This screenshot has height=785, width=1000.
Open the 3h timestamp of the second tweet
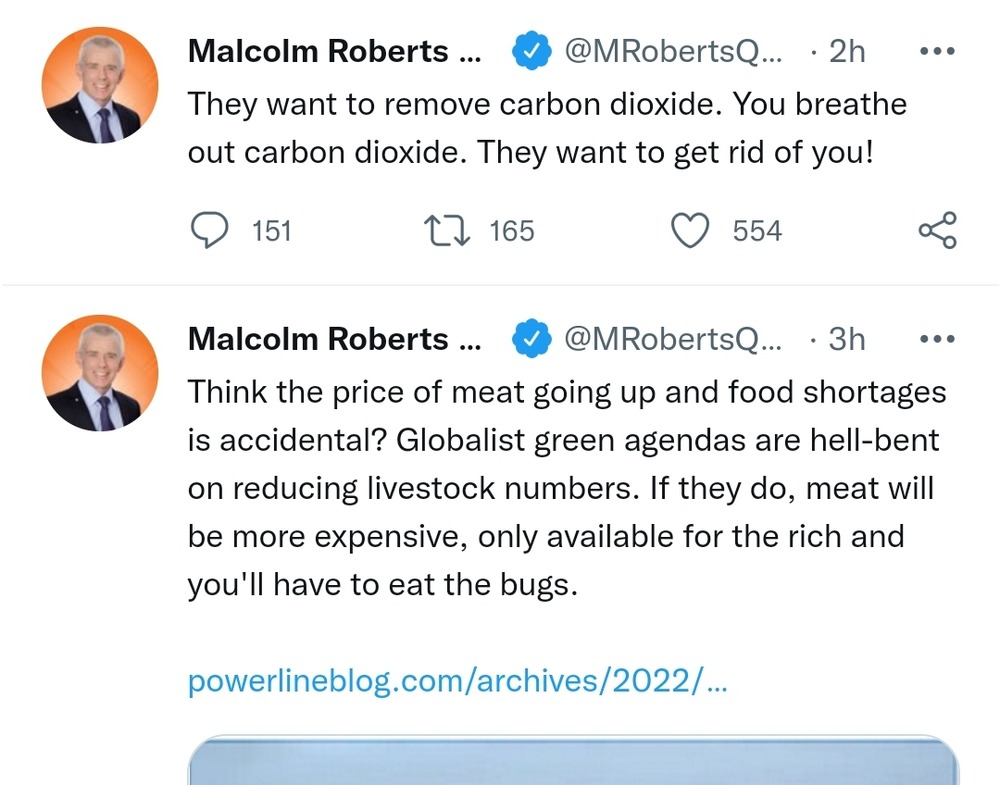click(846, 339)
